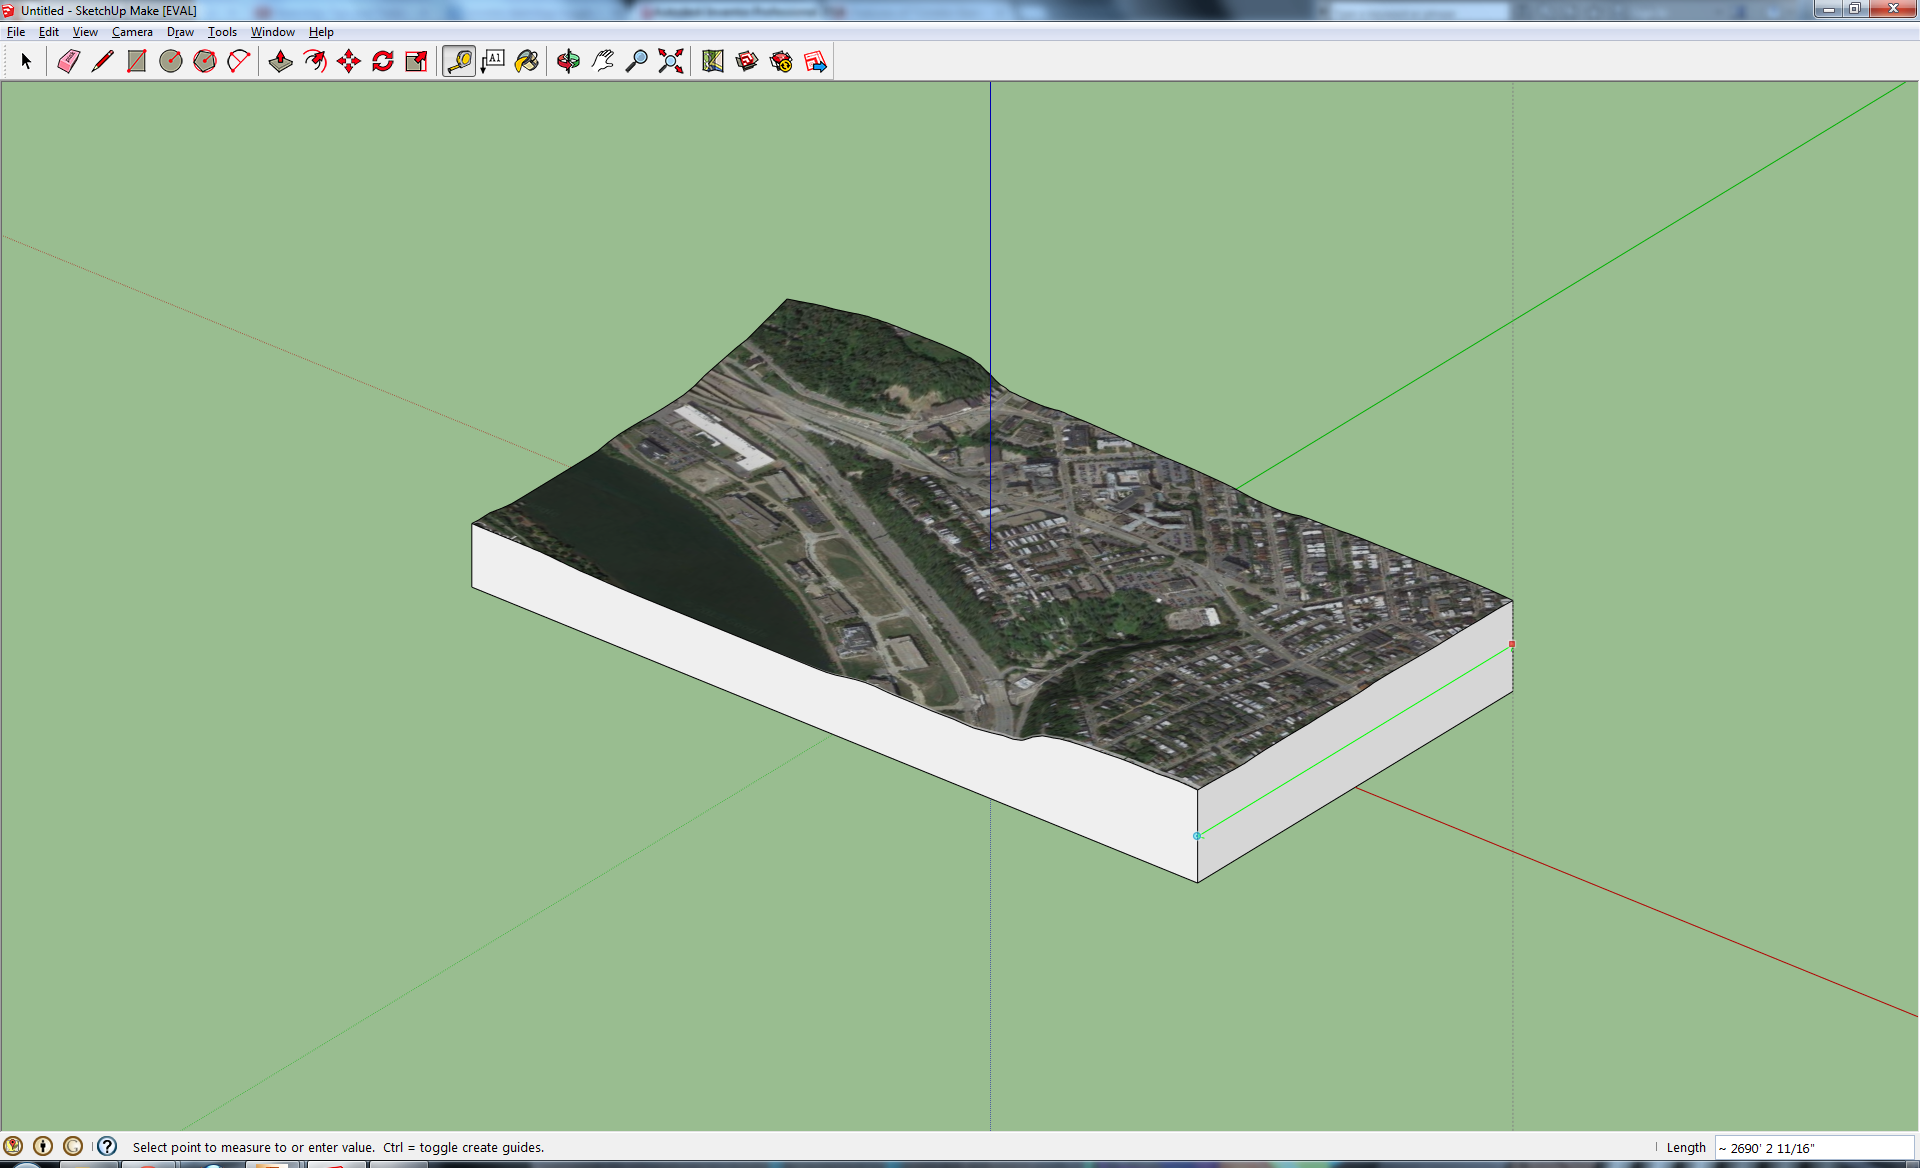Viewport: 1920px width, 1168px height.
Task: Open the Add Location map tool
Action: pos(713,61)
